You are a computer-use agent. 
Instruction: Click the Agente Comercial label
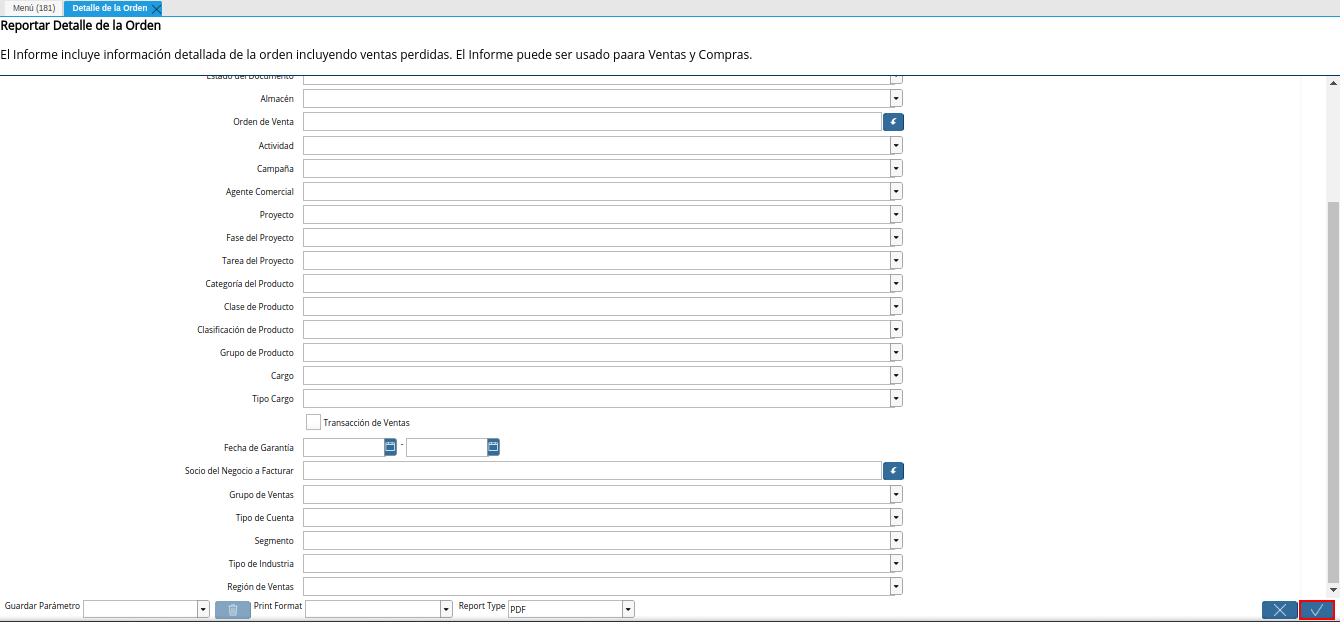tap(260, 192)
